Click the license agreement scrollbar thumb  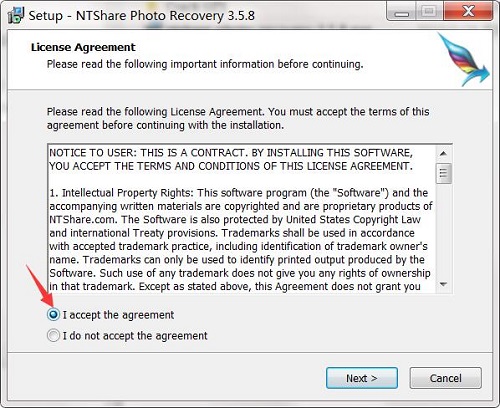443,173
